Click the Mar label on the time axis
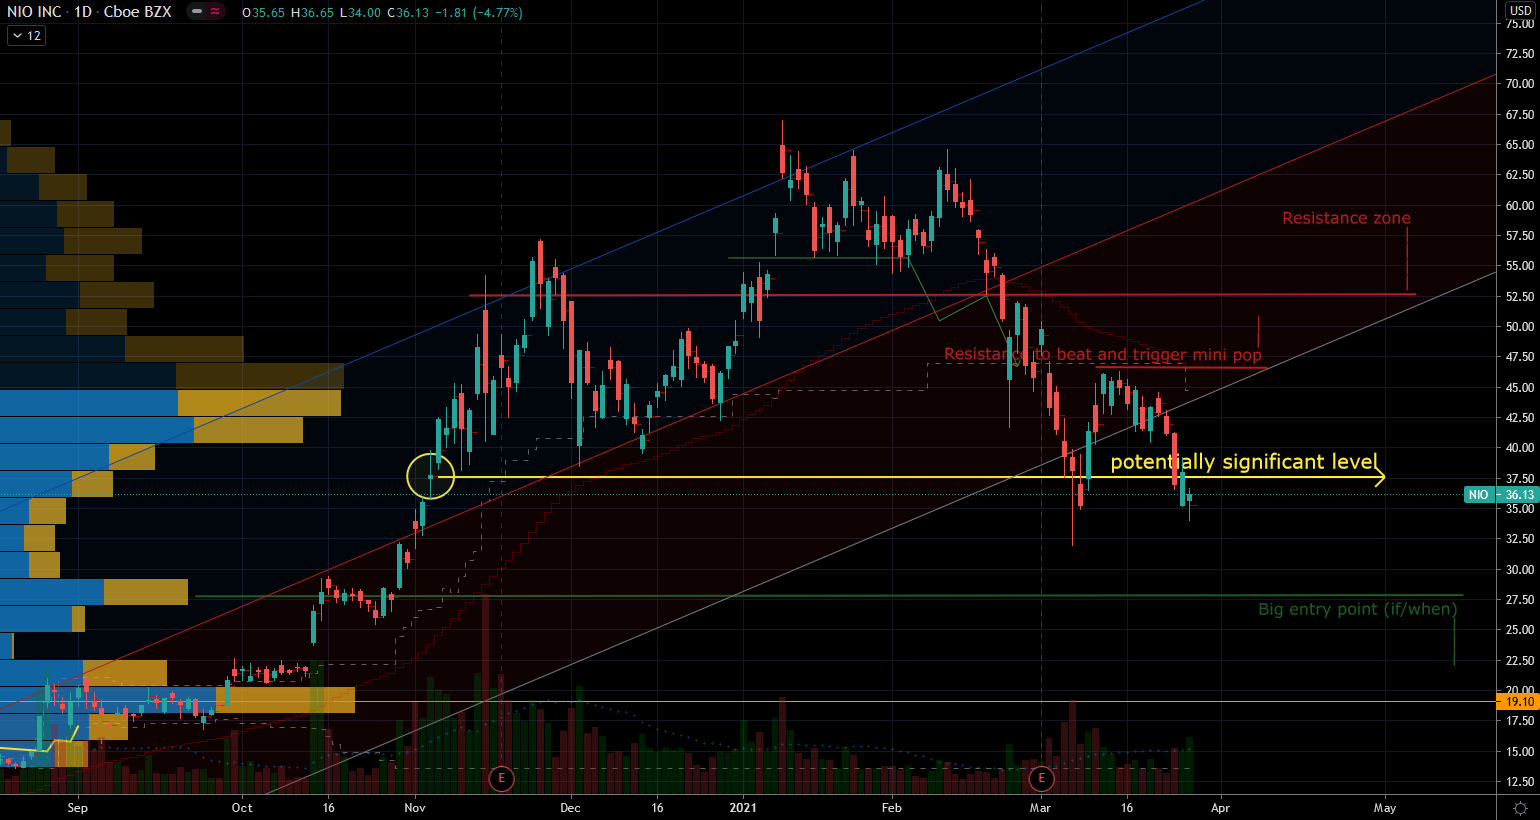The image size is (1540, 820). coord(1041,808)
